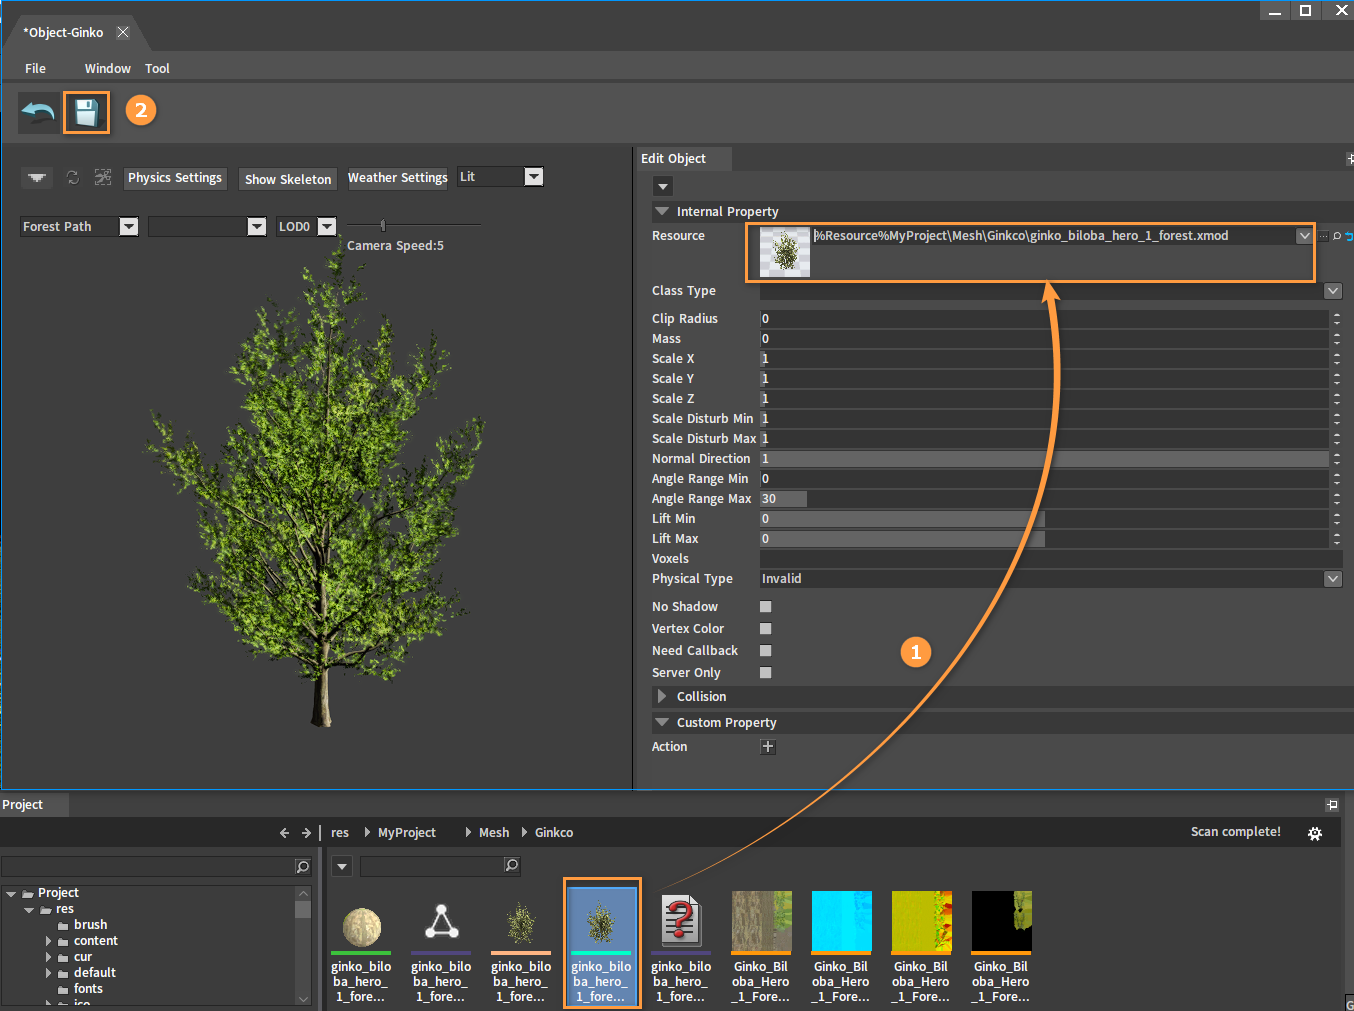Open the Resource path dropdown arrow
Screen dimensions: 1354x1011
pos(1304,236)
